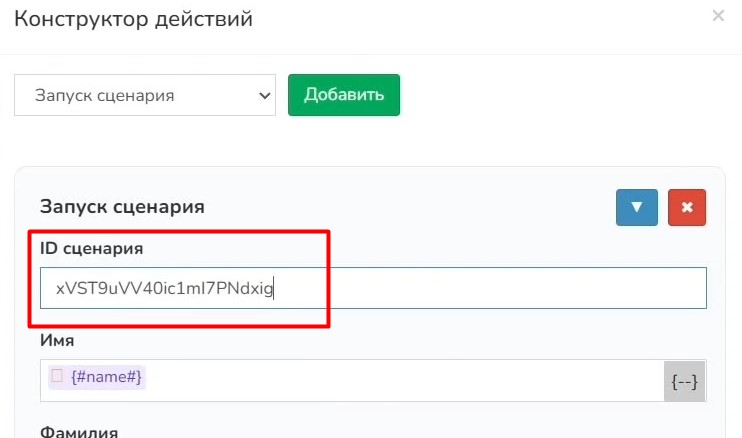The width and height of the screenshot is (742, 438).
Task: Click the Запуск сценария block heading
Action: (x=122, y=207)
